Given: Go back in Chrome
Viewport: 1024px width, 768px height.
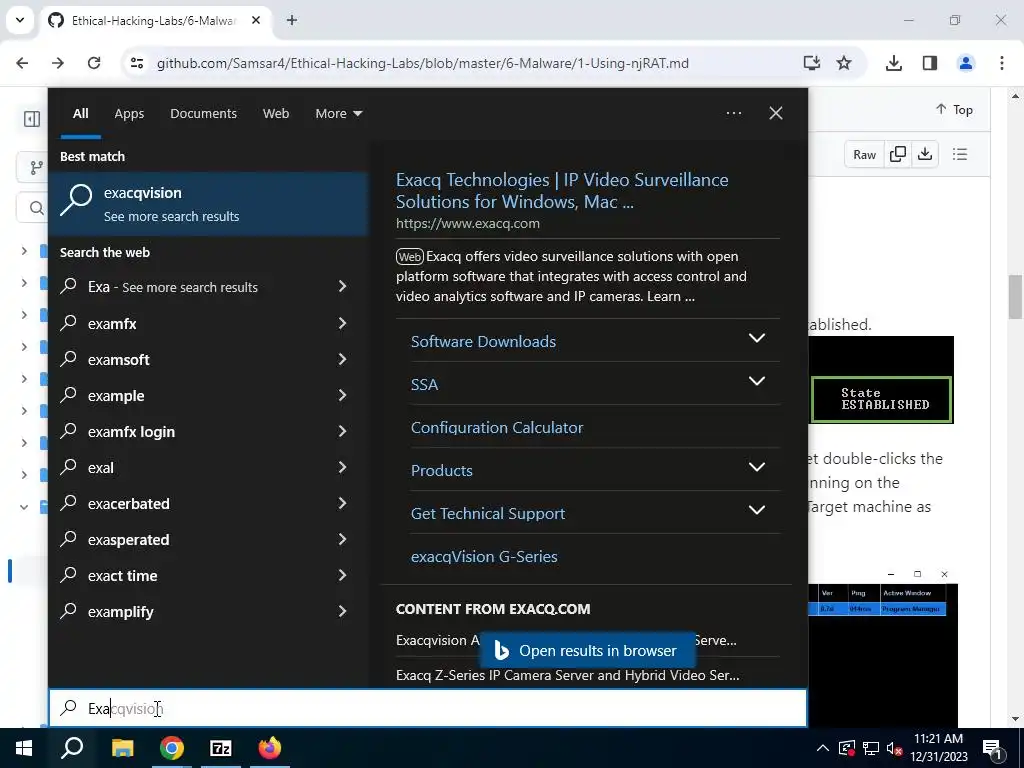Looking at the screenshot, I should [x=22, y=63].
